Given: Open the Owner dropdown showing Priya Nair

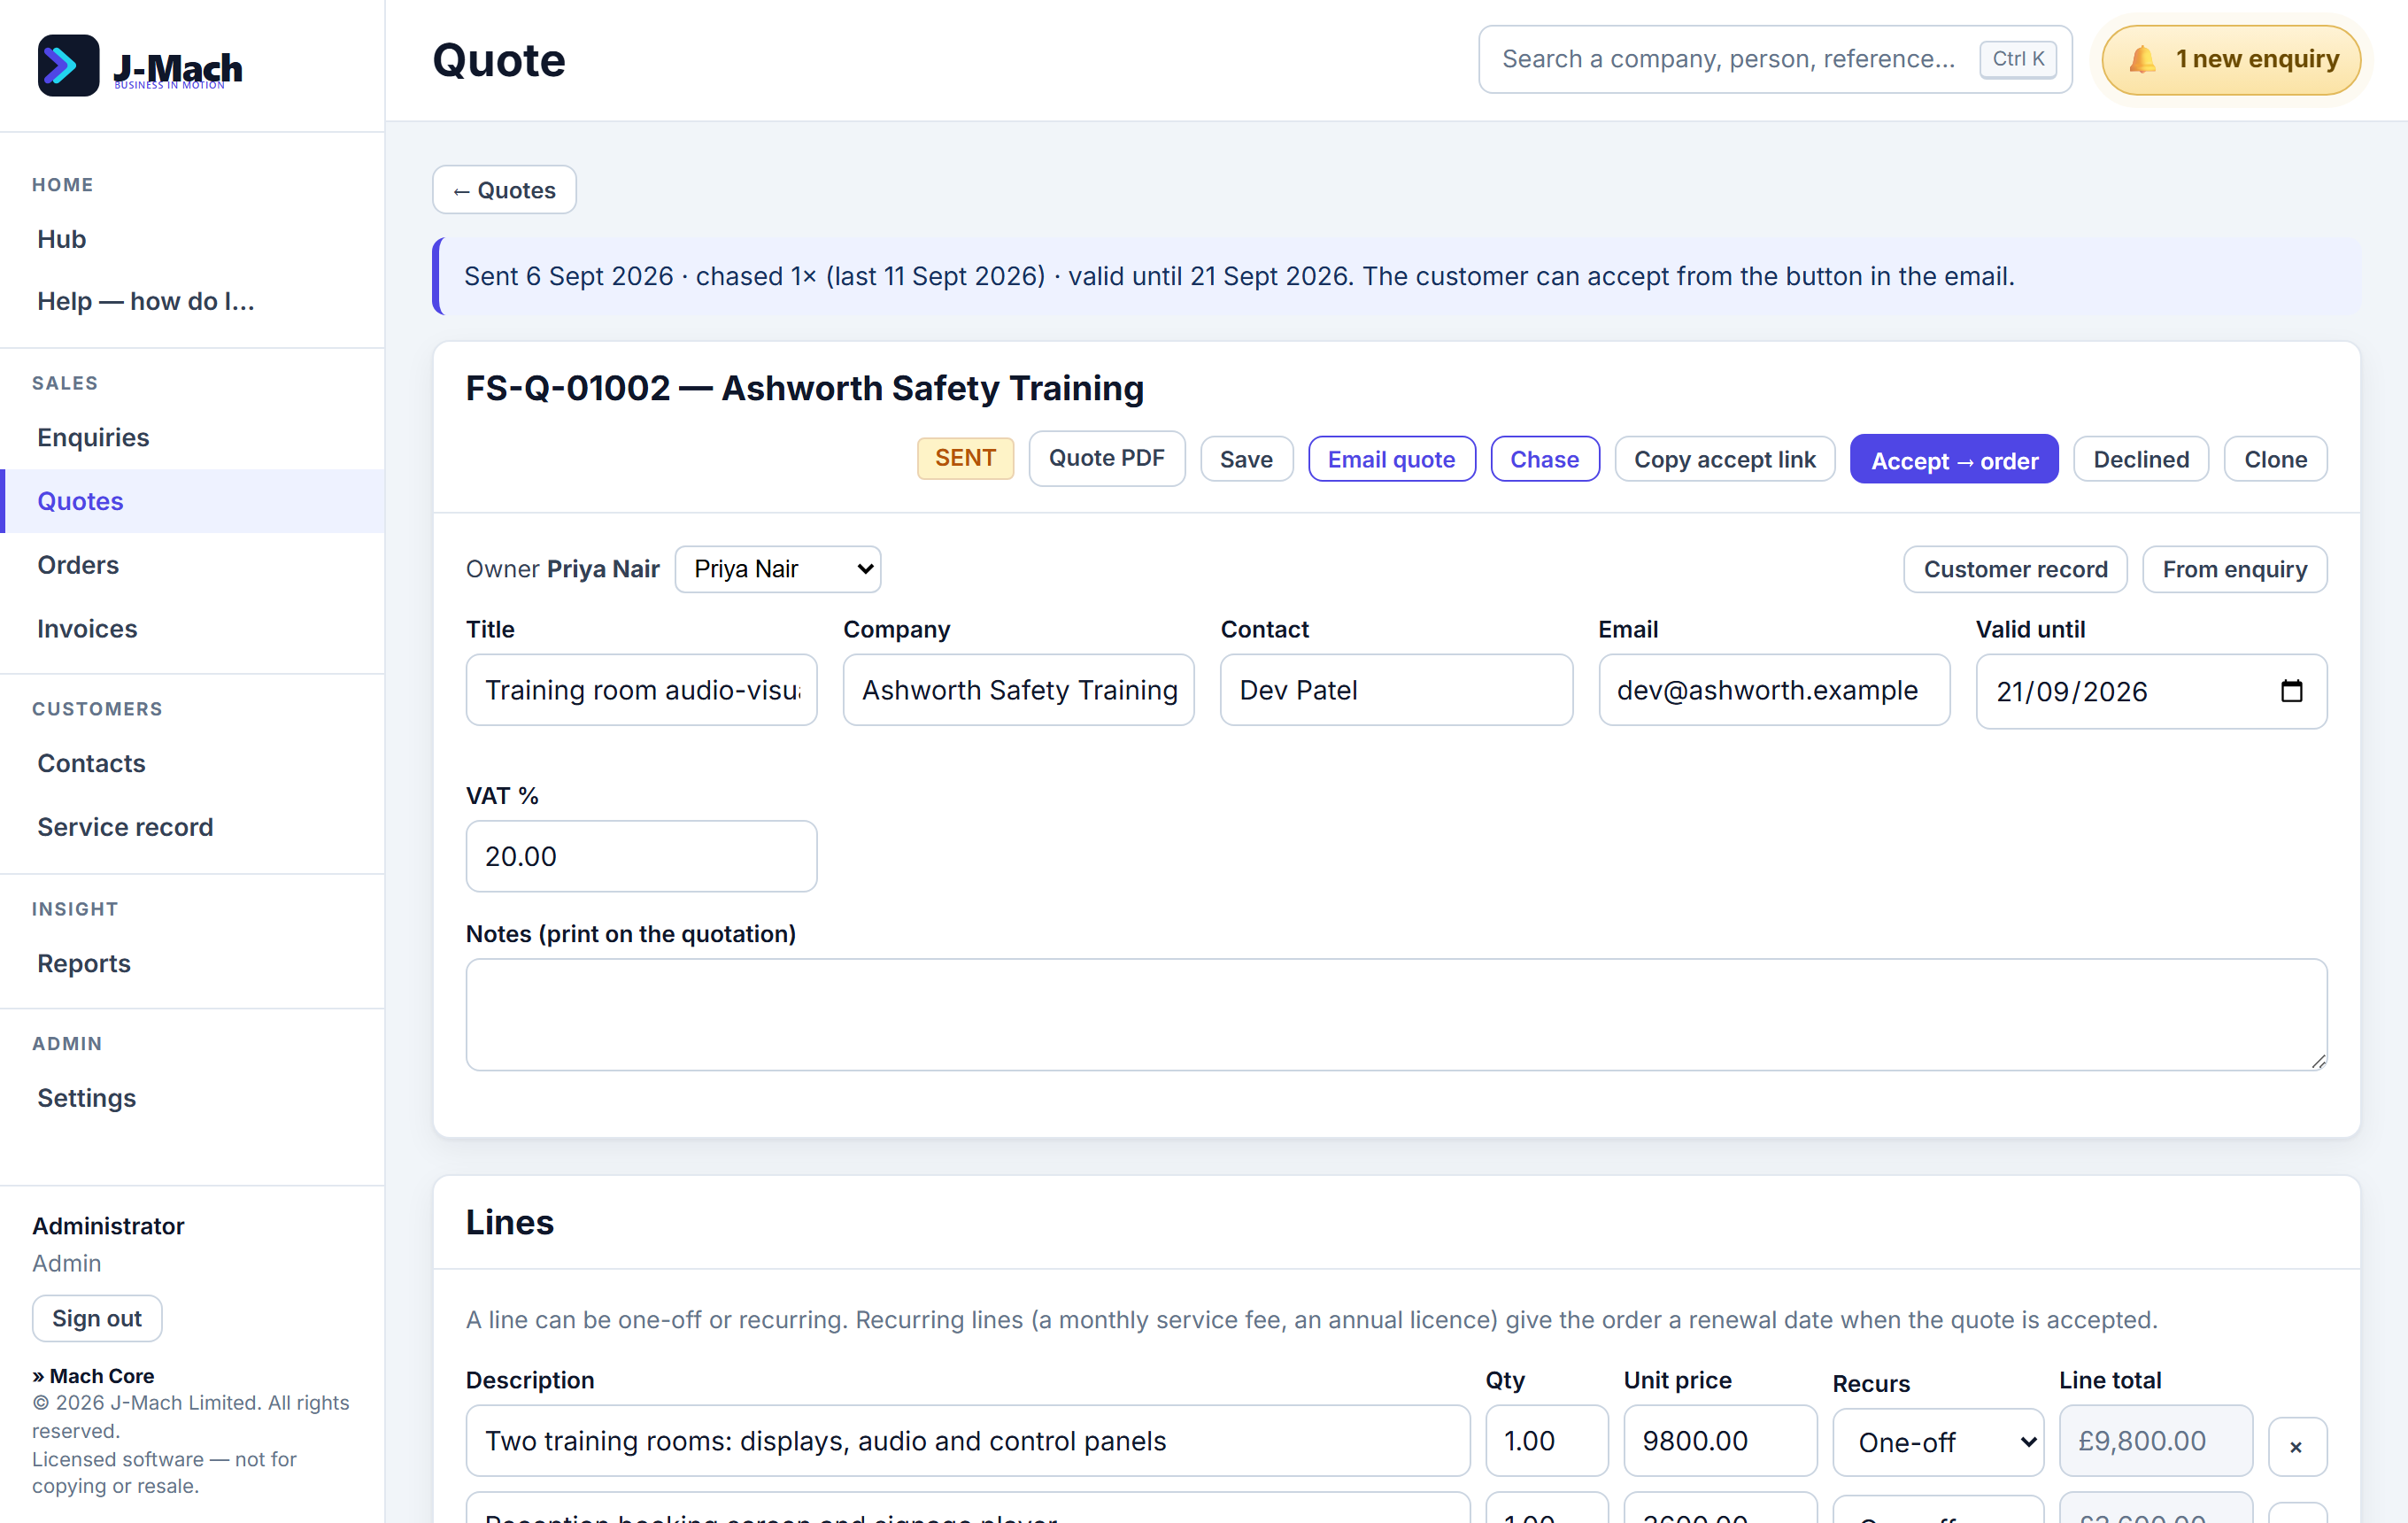Looking at the screenshot, I should [x=778, y=569].
